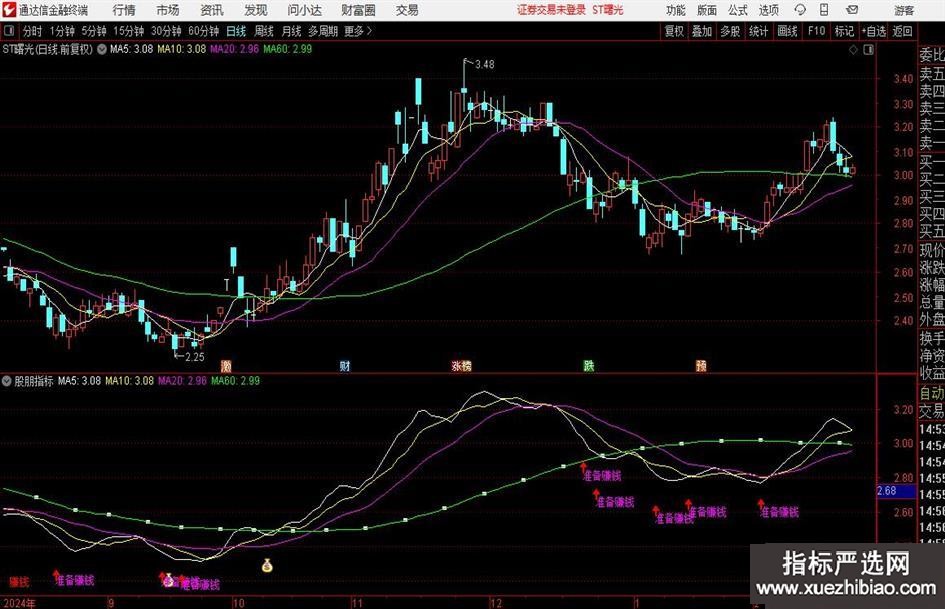Click 证券交易未登录 login link

point(551,10)
